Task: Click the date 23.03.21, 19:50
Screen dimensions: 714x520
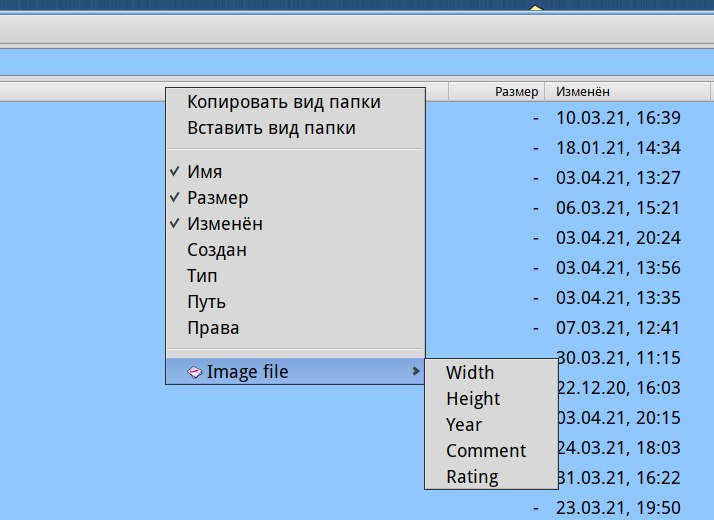Action: coord(618,508)
